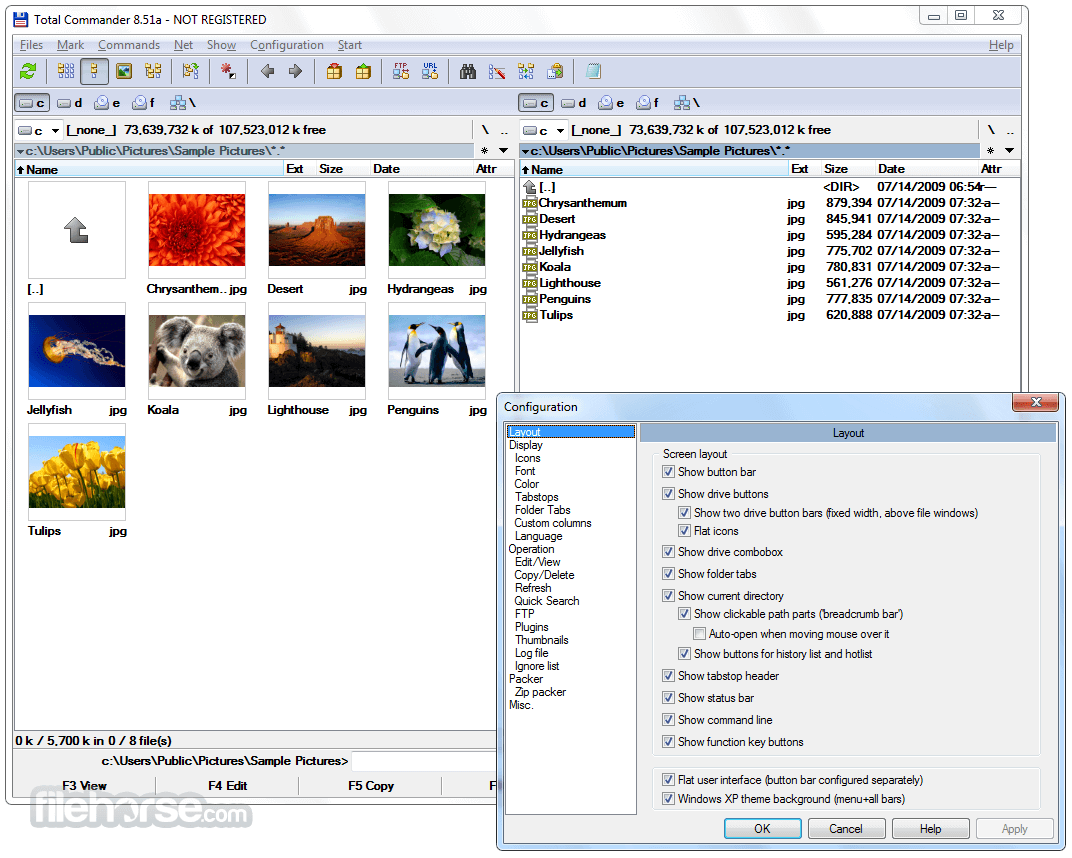Click OK in Configuration dialog
The height and width of the screenshot is (858, 1072).
762,828
